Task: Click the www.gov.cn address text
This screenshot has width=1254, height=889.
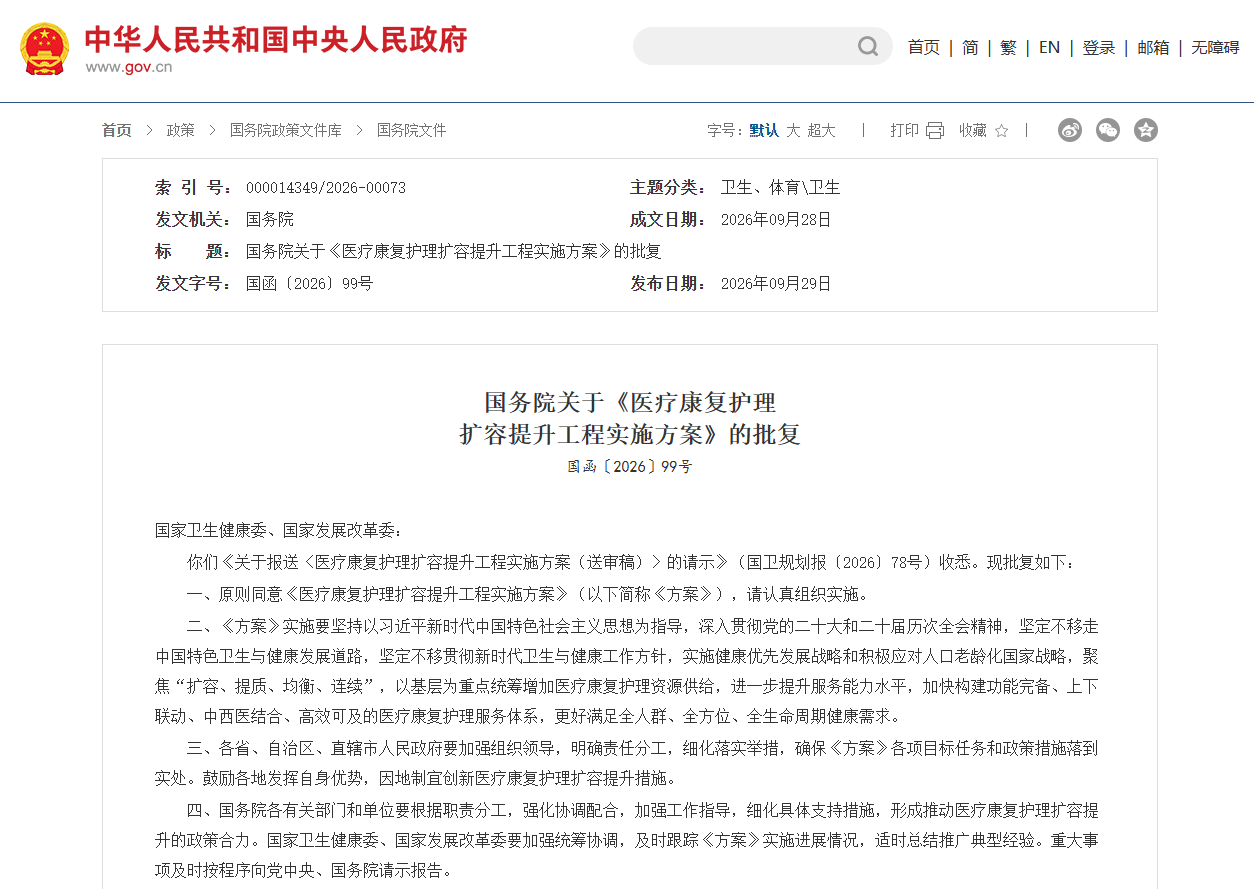Action: coord(128,68)
